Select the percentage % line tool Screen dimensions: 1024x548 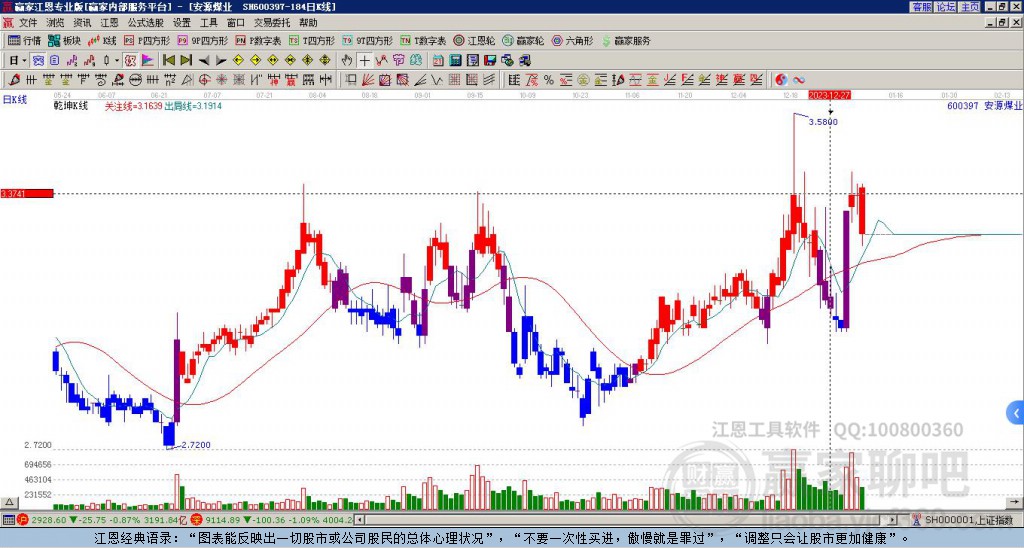549,80
